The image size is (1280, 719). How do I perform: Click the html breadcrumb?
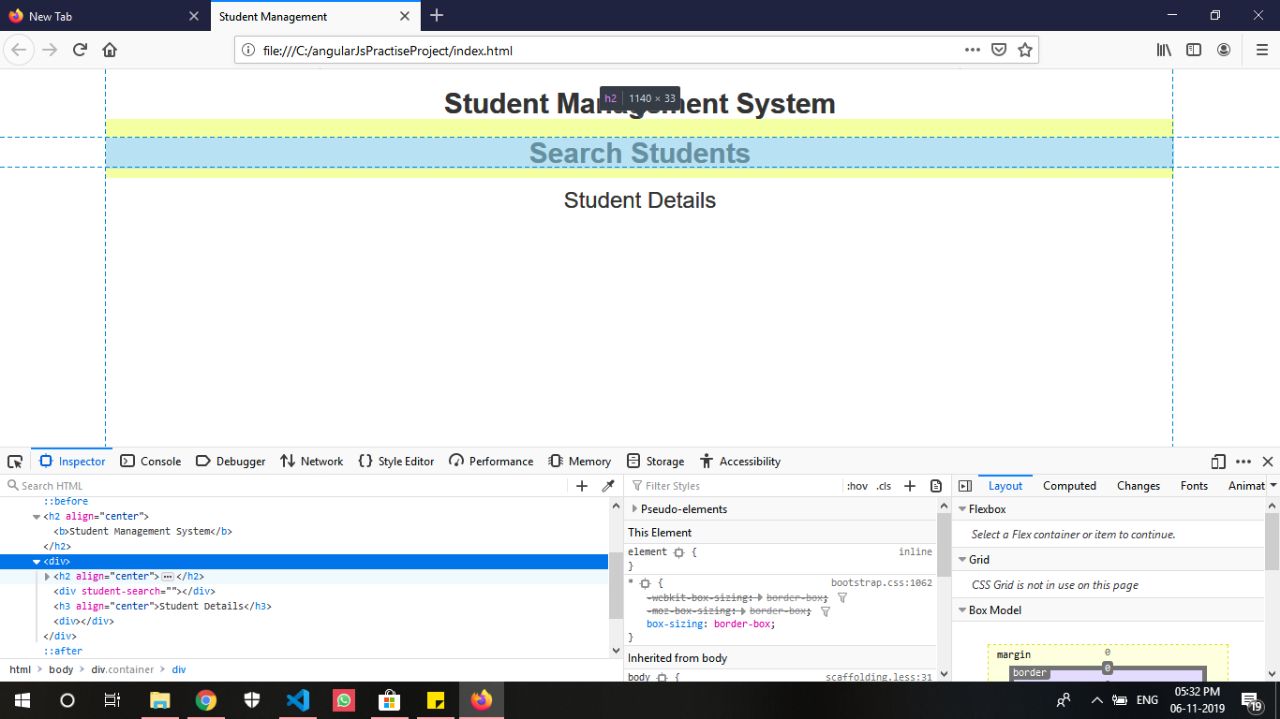20,669
